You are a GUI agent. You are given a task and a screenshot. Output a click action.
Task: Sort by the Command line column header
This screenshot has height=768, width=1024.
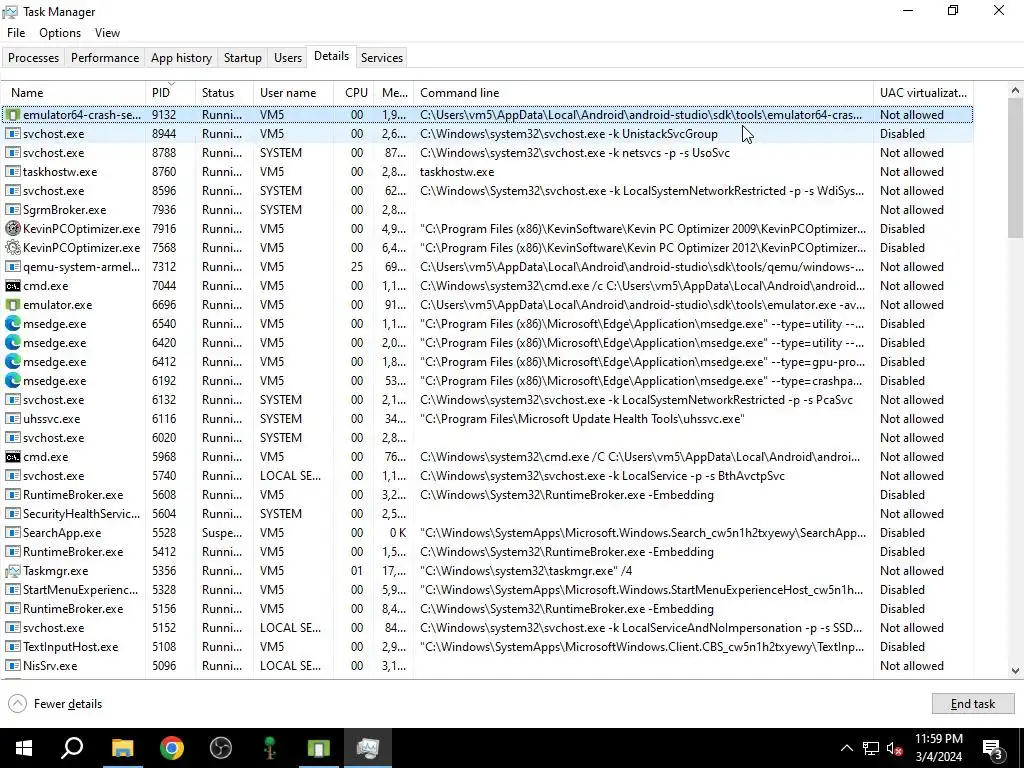click(x=643, y=93)
